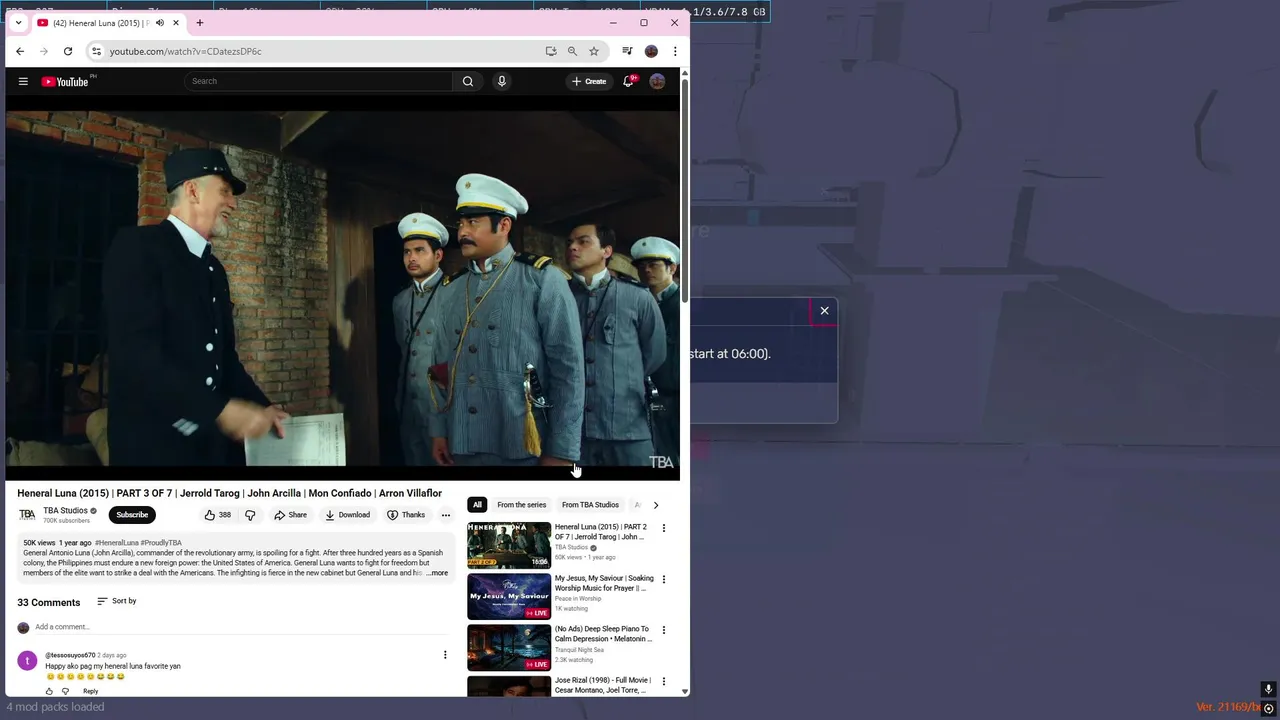
Task: Open Jose Rizal (1998) Full Movie title
Action: (x=603, y=685)
